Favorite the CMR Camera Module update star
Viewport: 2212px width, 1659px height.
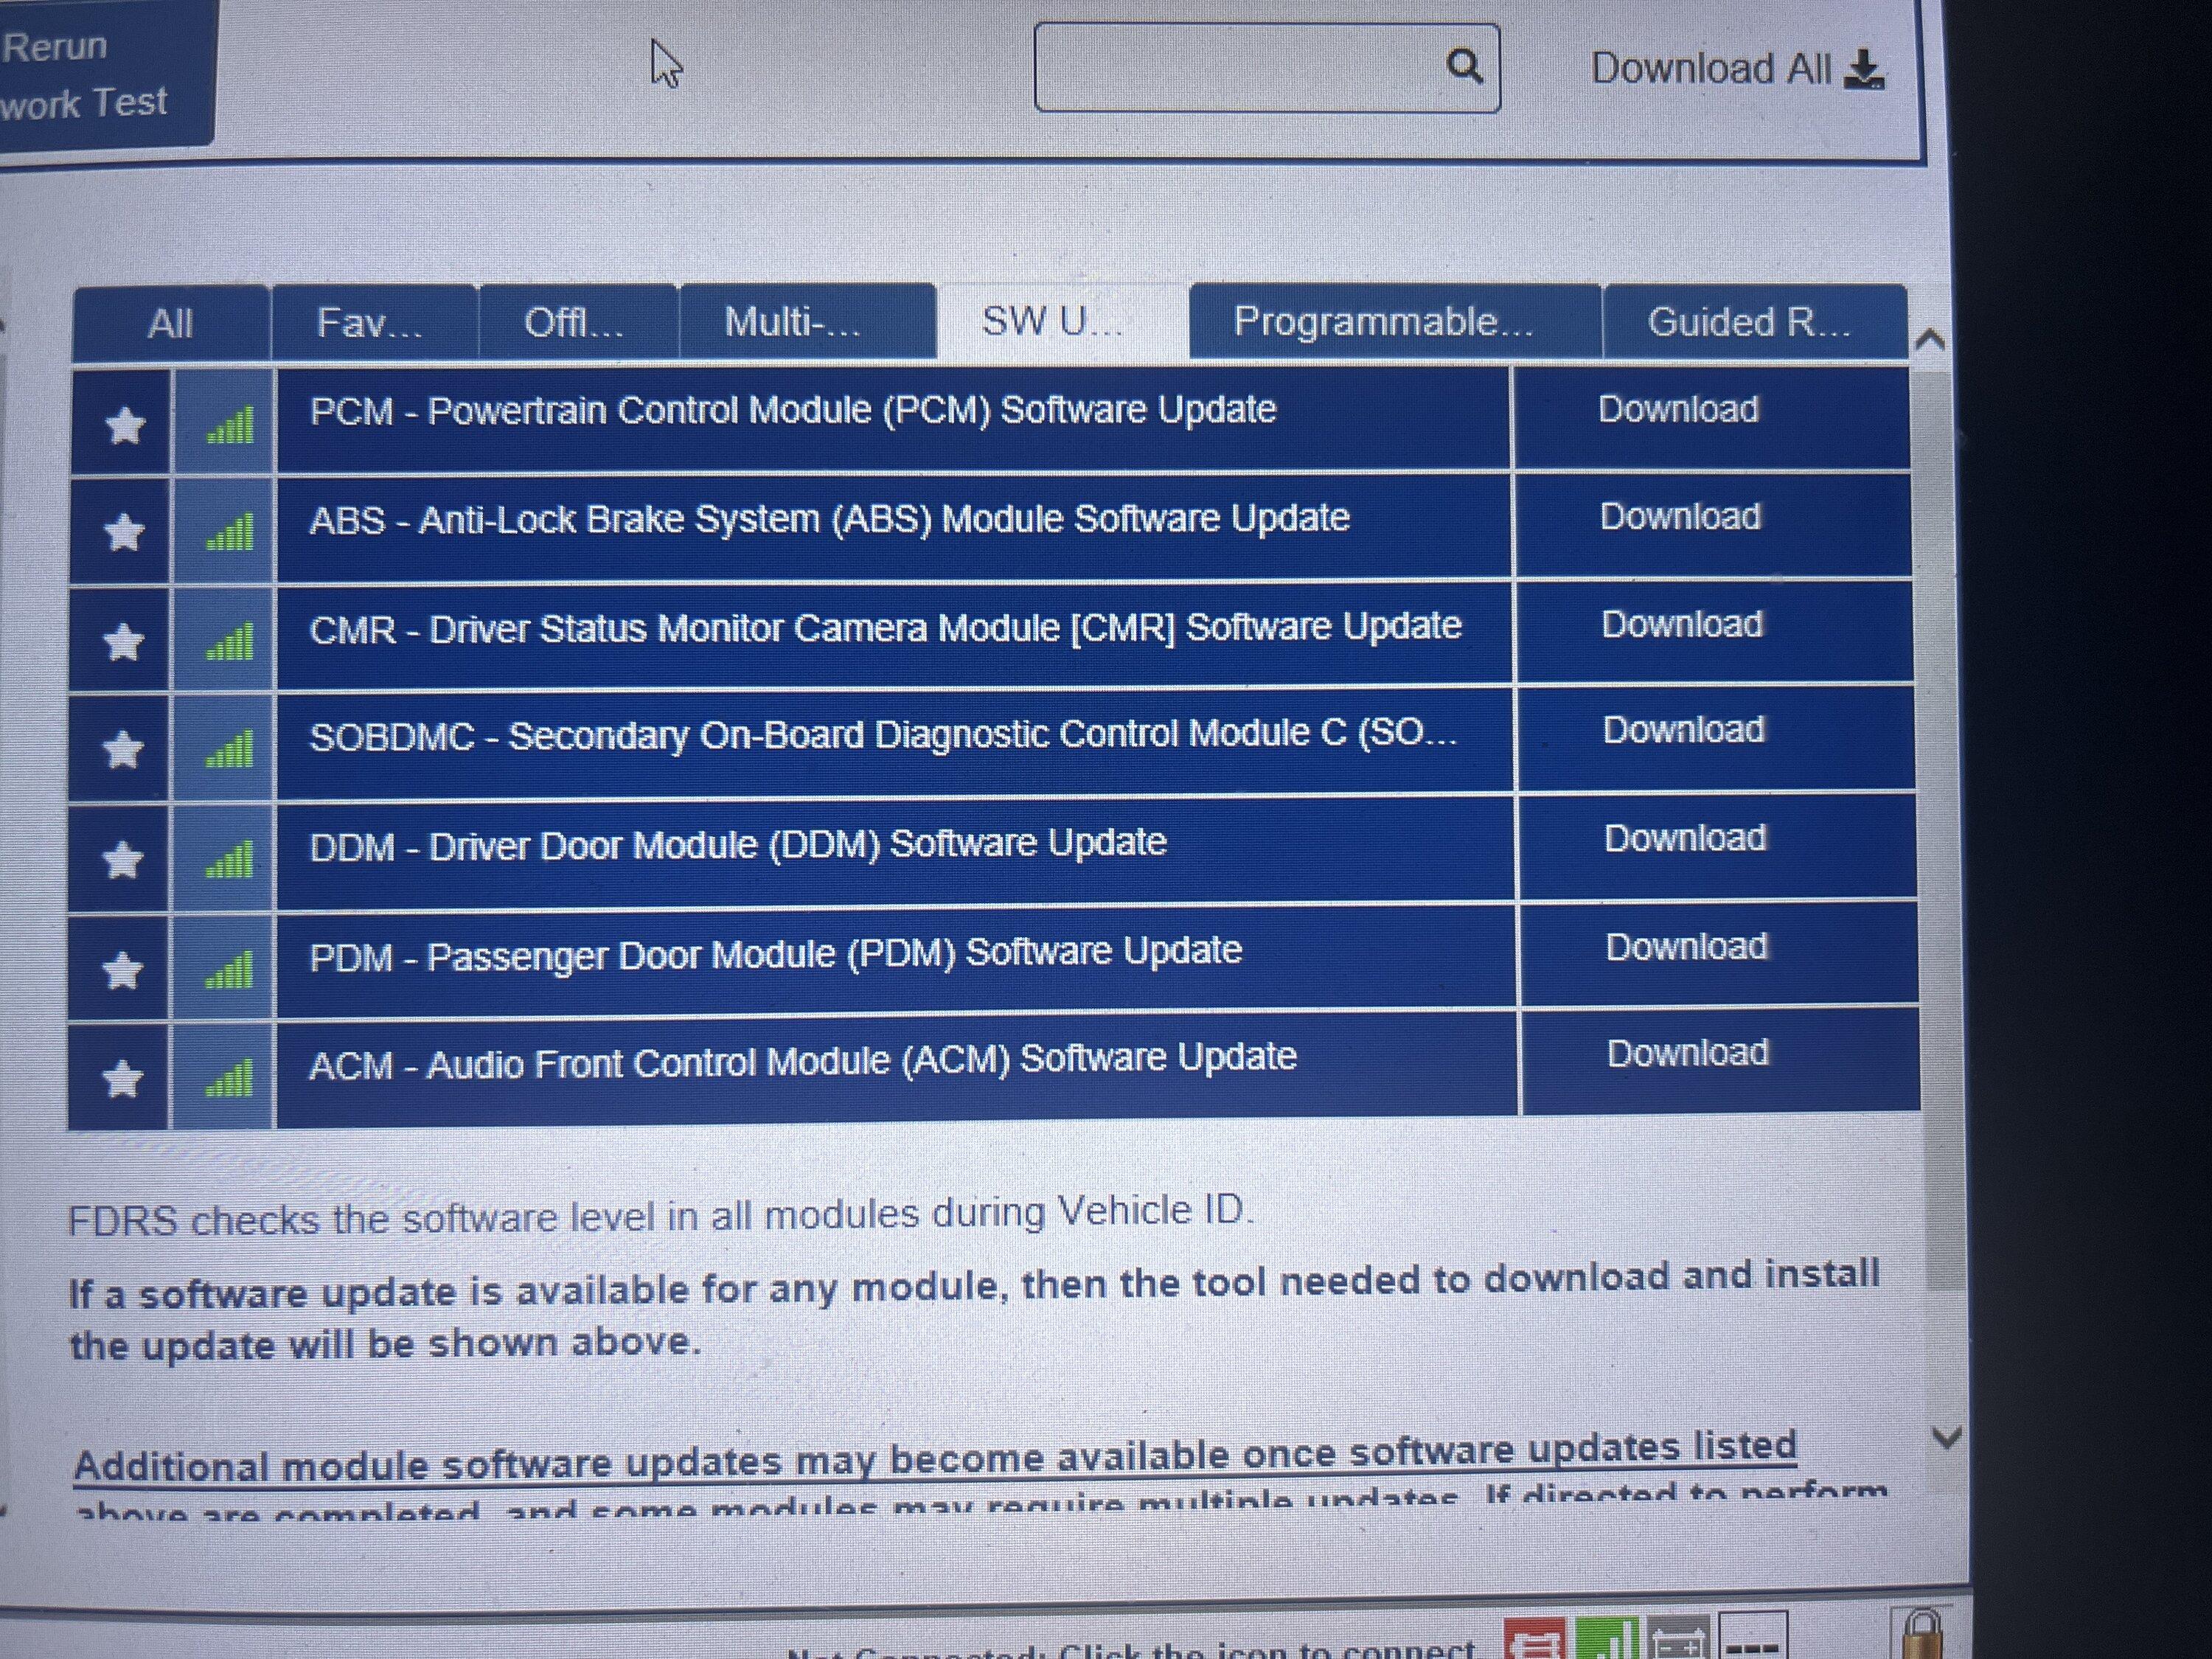pos(124,642)
